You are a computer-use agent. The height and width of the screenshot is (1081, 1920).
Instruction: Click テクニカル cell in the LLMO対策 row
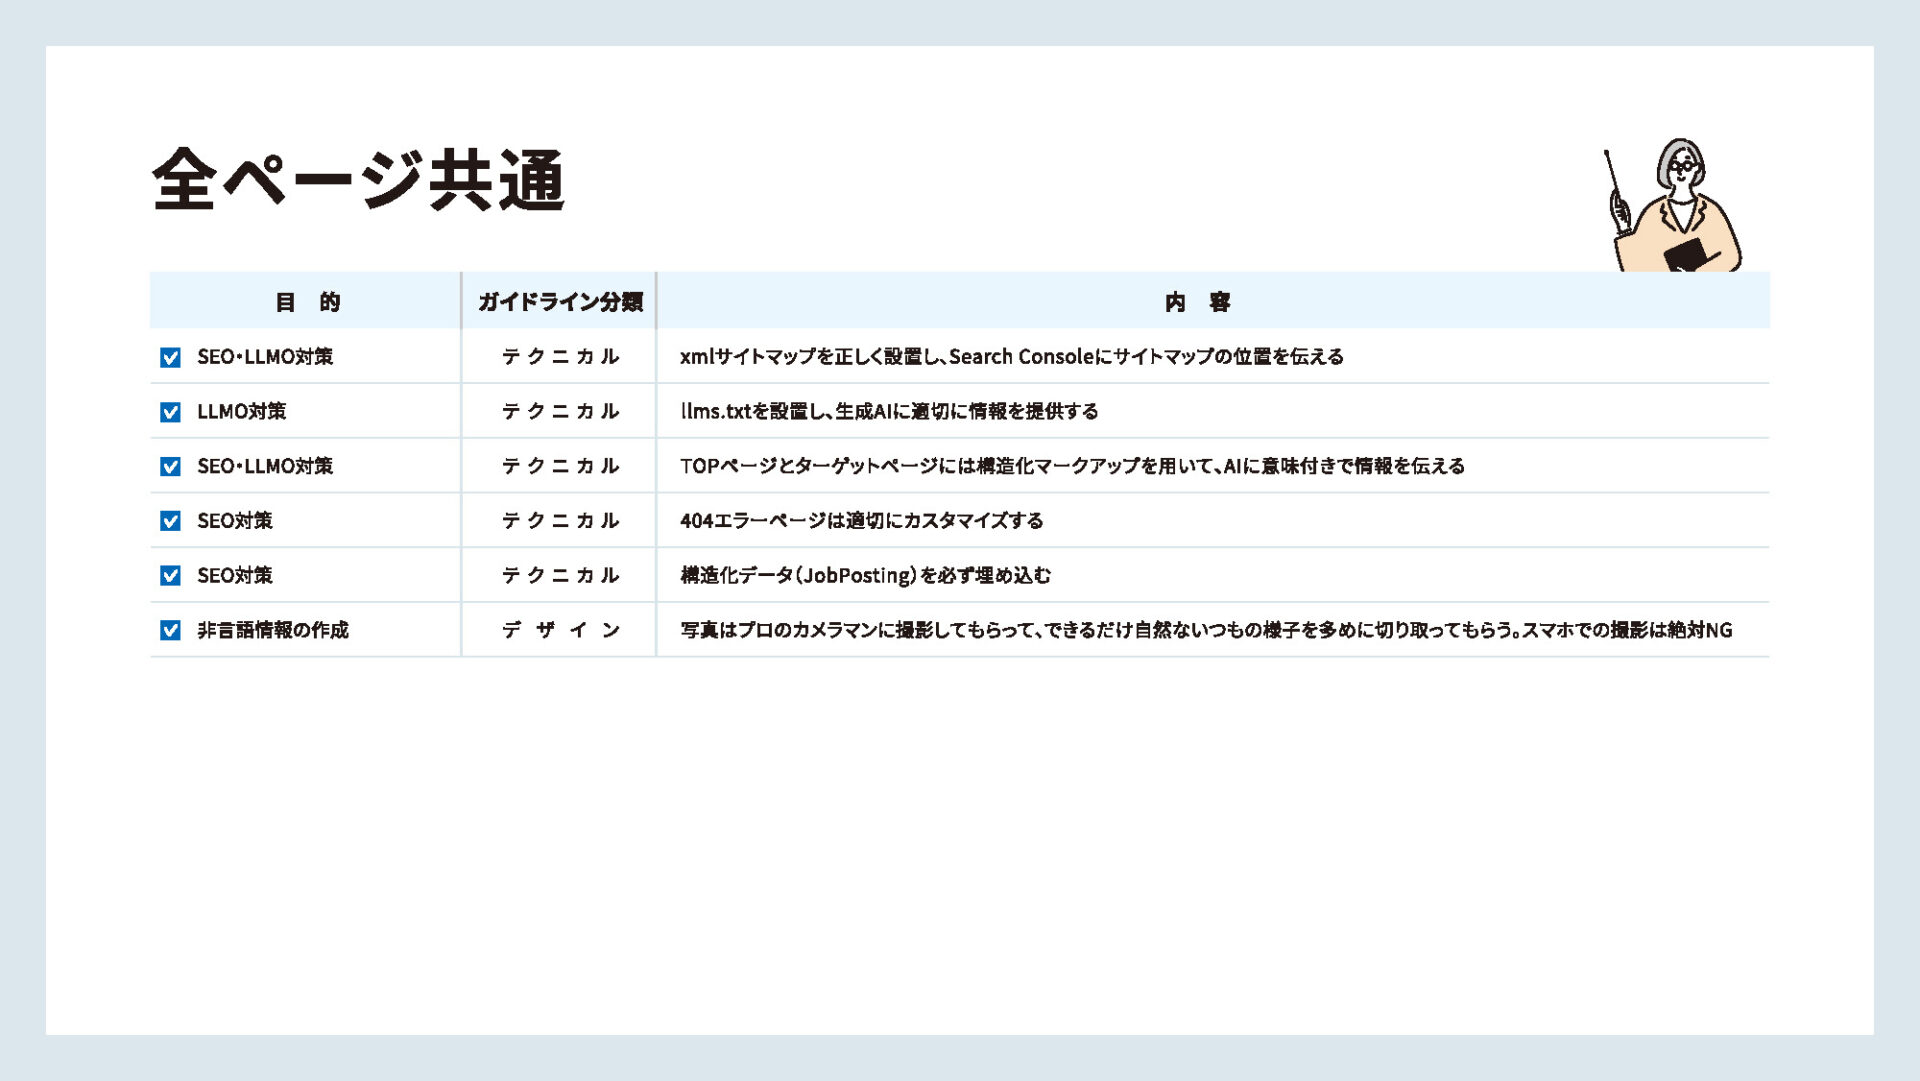pos(560,412)
